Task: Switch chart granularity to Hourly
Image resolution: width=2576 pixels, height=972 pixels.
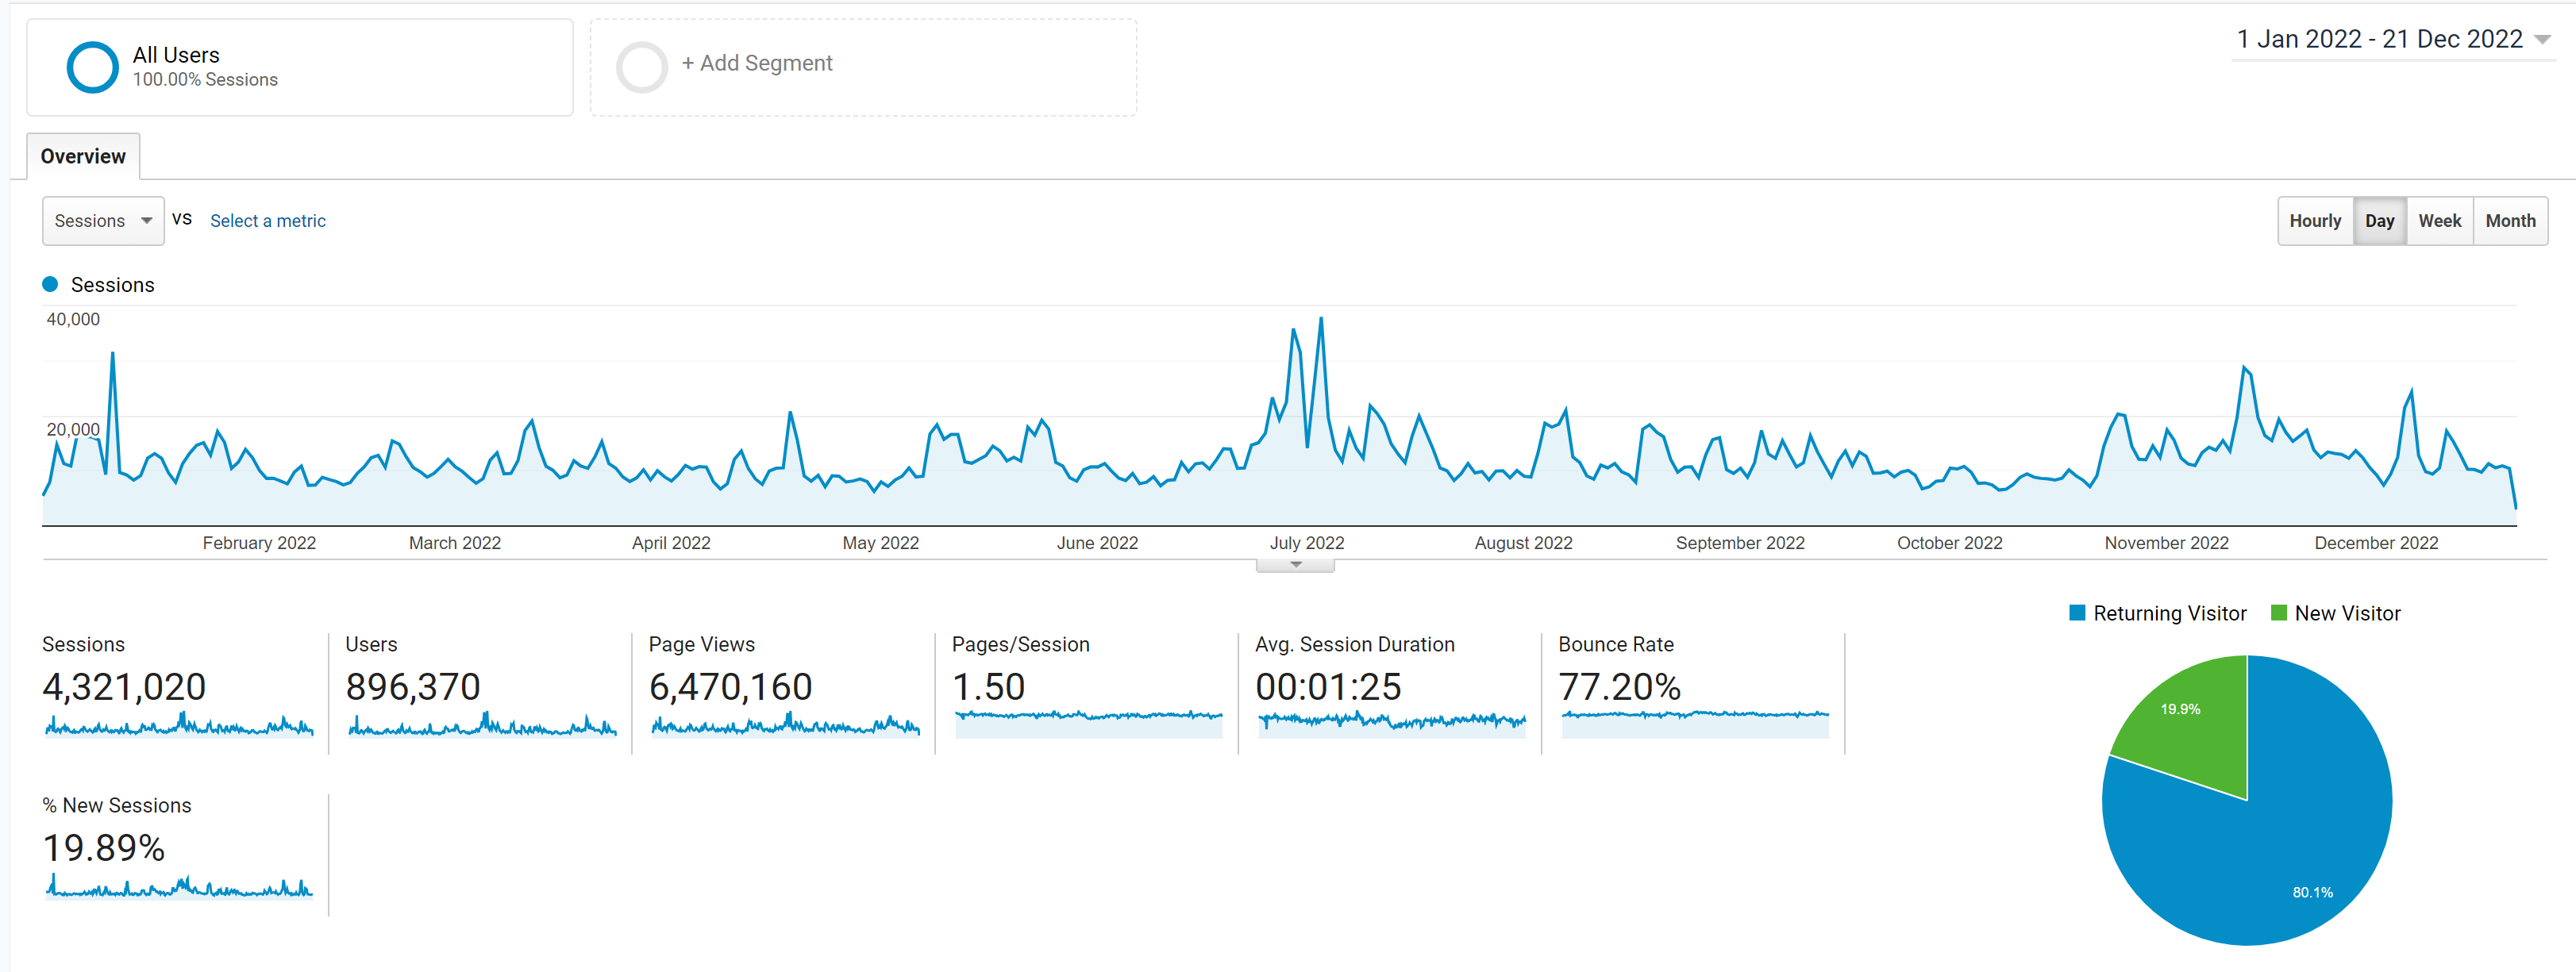Action: click(x=2314, y=221)
